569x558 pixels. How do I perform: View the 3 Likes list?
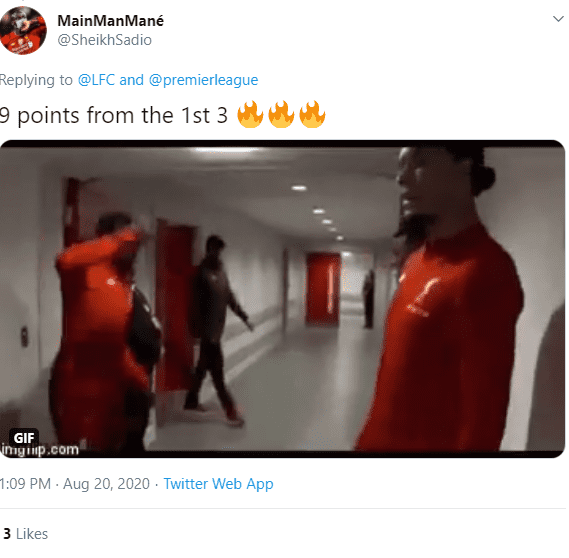25,534
